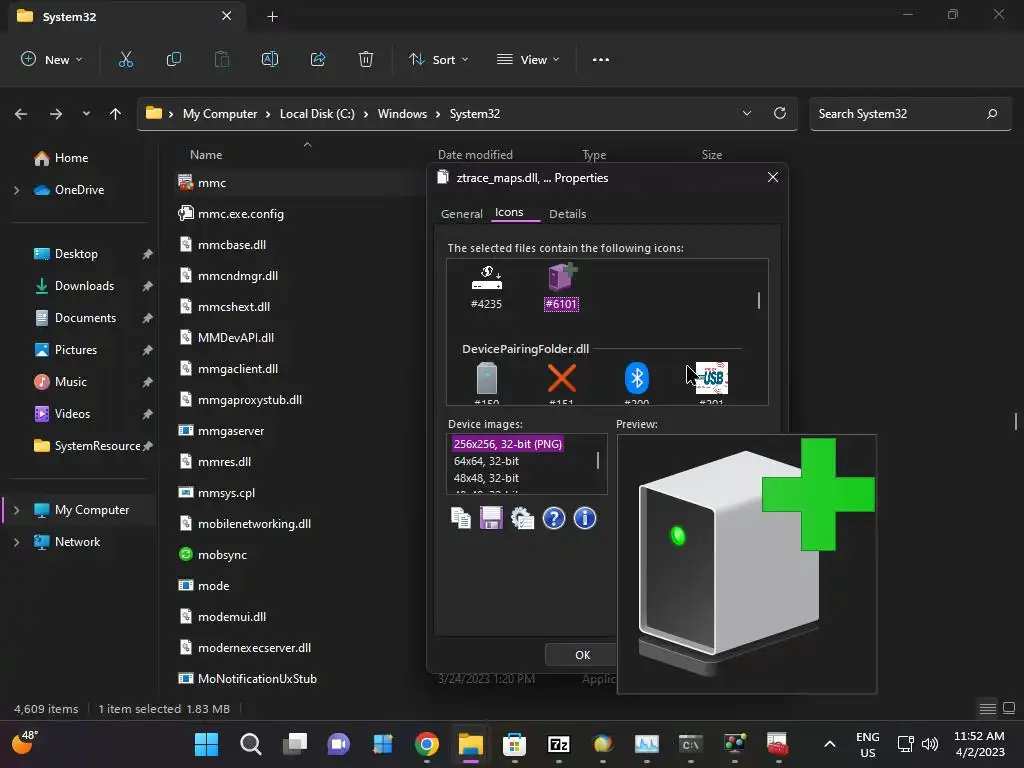Expand the Network tree node

[16, 542]
